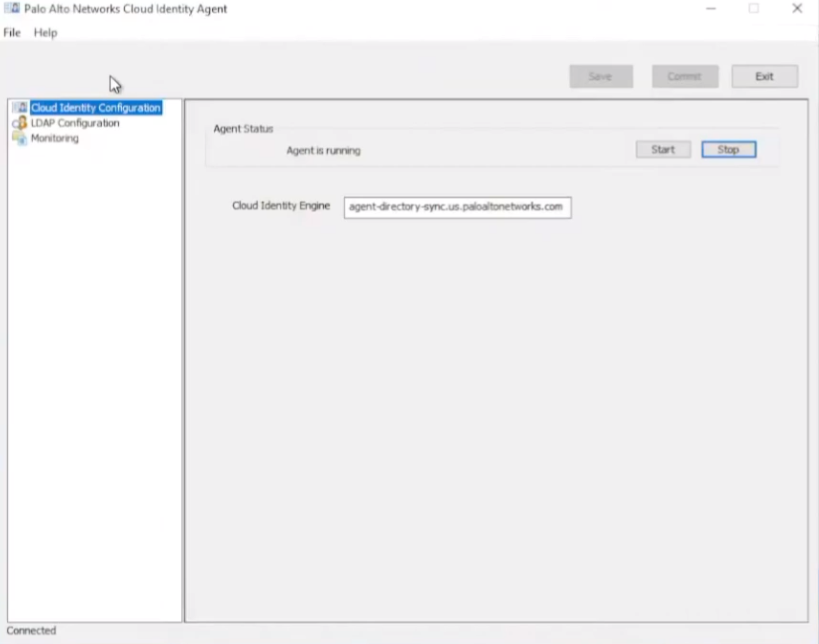Click the 'Agent is running' status text
The width and height of the screenshot is (819, 644).
pos(323,150)
